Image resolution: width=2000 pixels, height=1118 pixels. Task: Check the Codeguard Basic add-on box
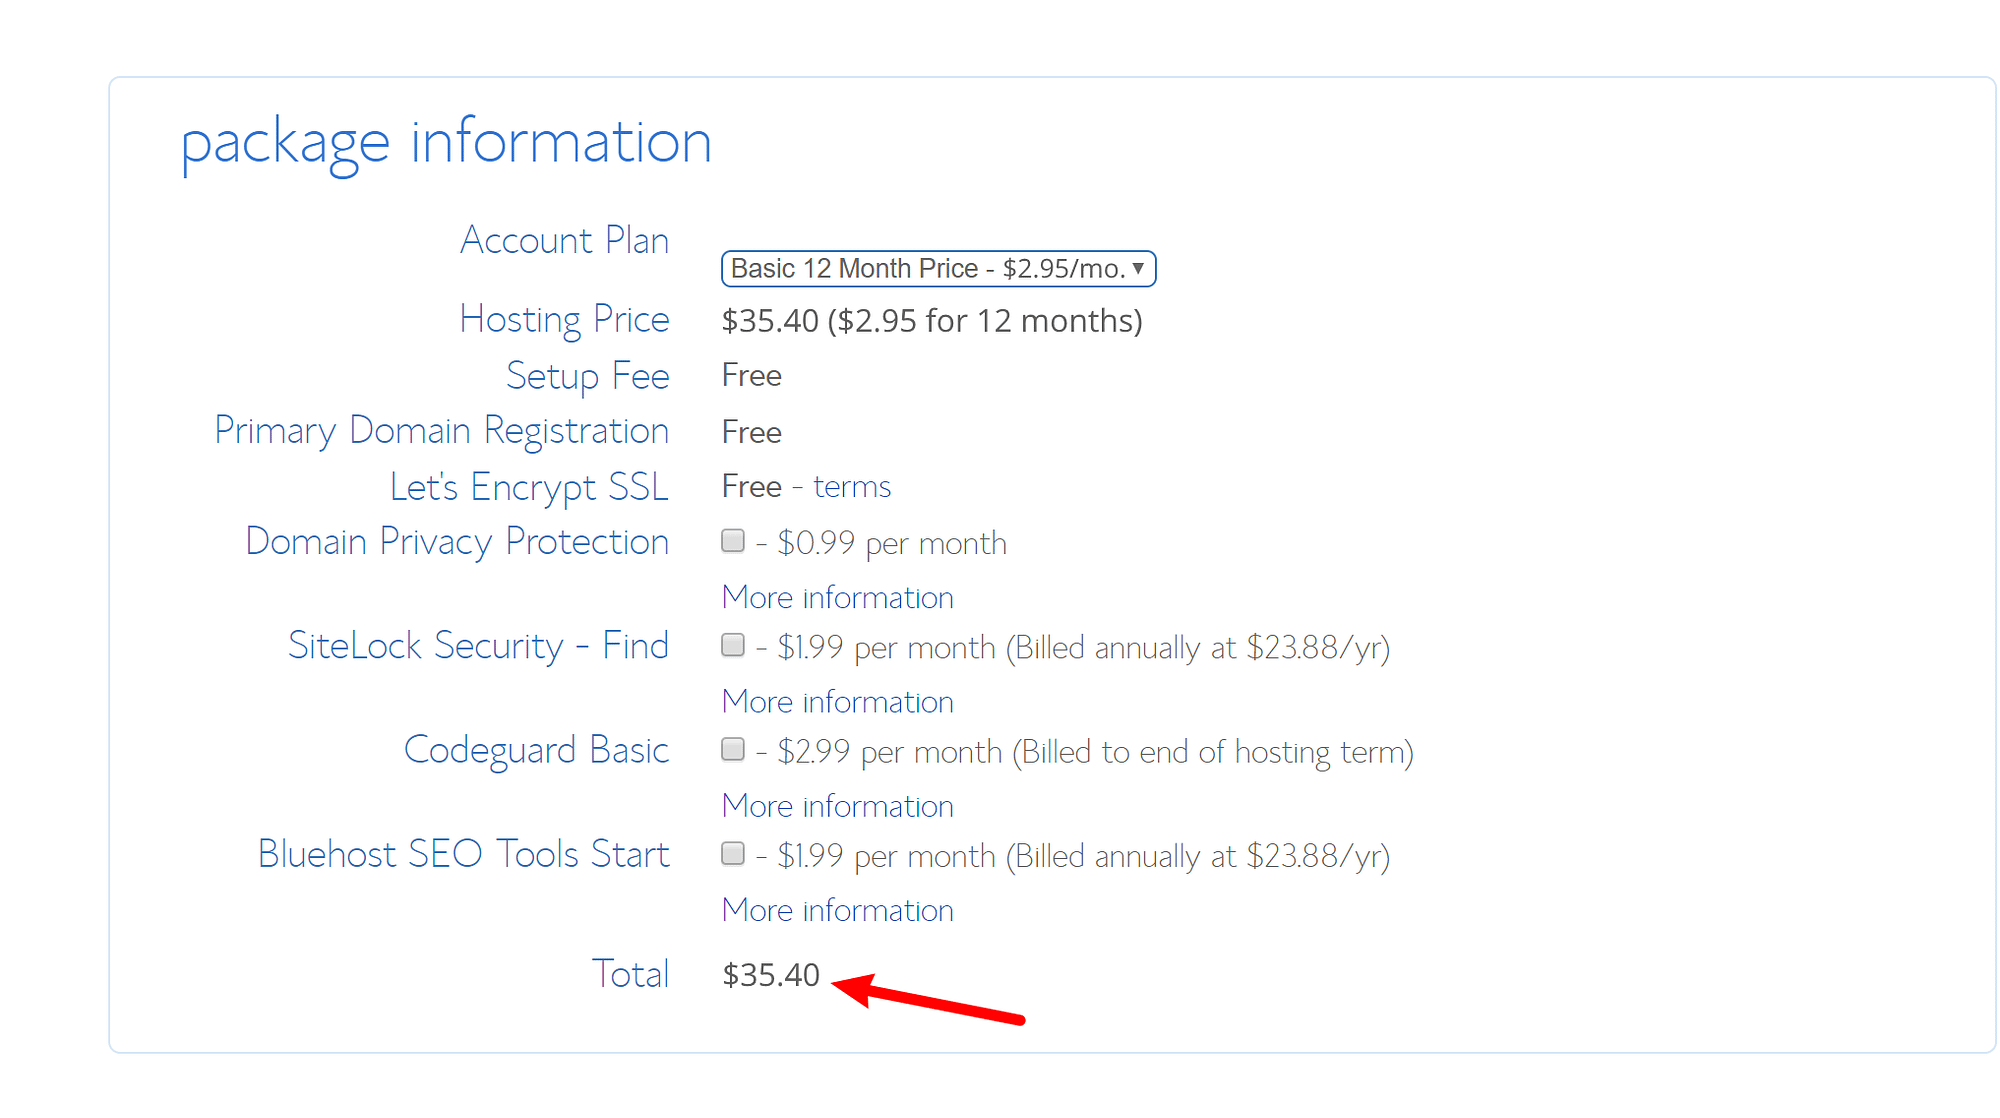coord(733,749)
